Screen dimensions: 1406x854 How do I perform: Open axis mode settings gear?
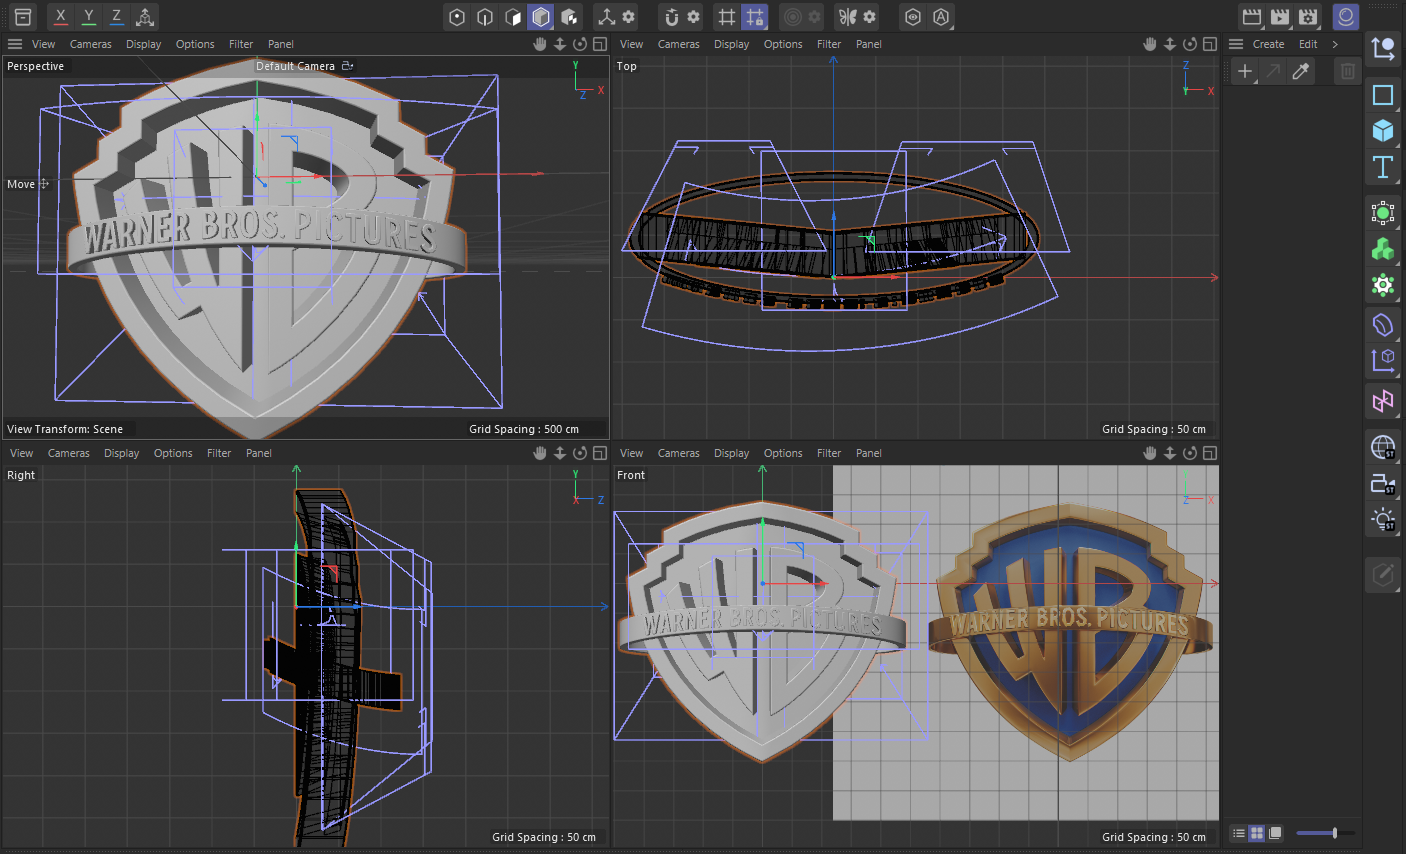(628, 16)
